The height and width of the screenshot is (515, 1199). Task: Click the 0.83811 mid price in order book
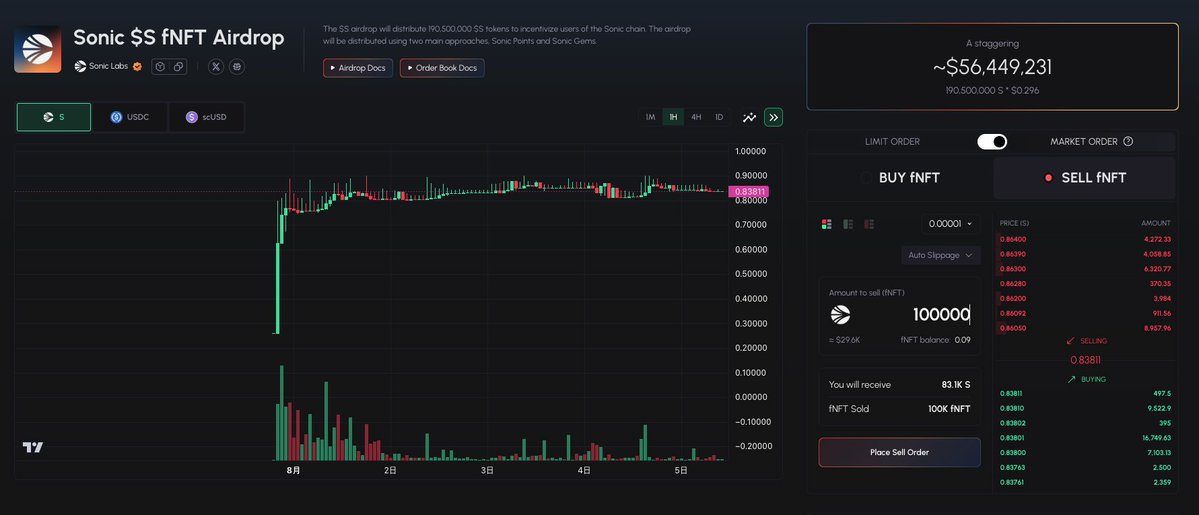click(x=1085, y=360)
